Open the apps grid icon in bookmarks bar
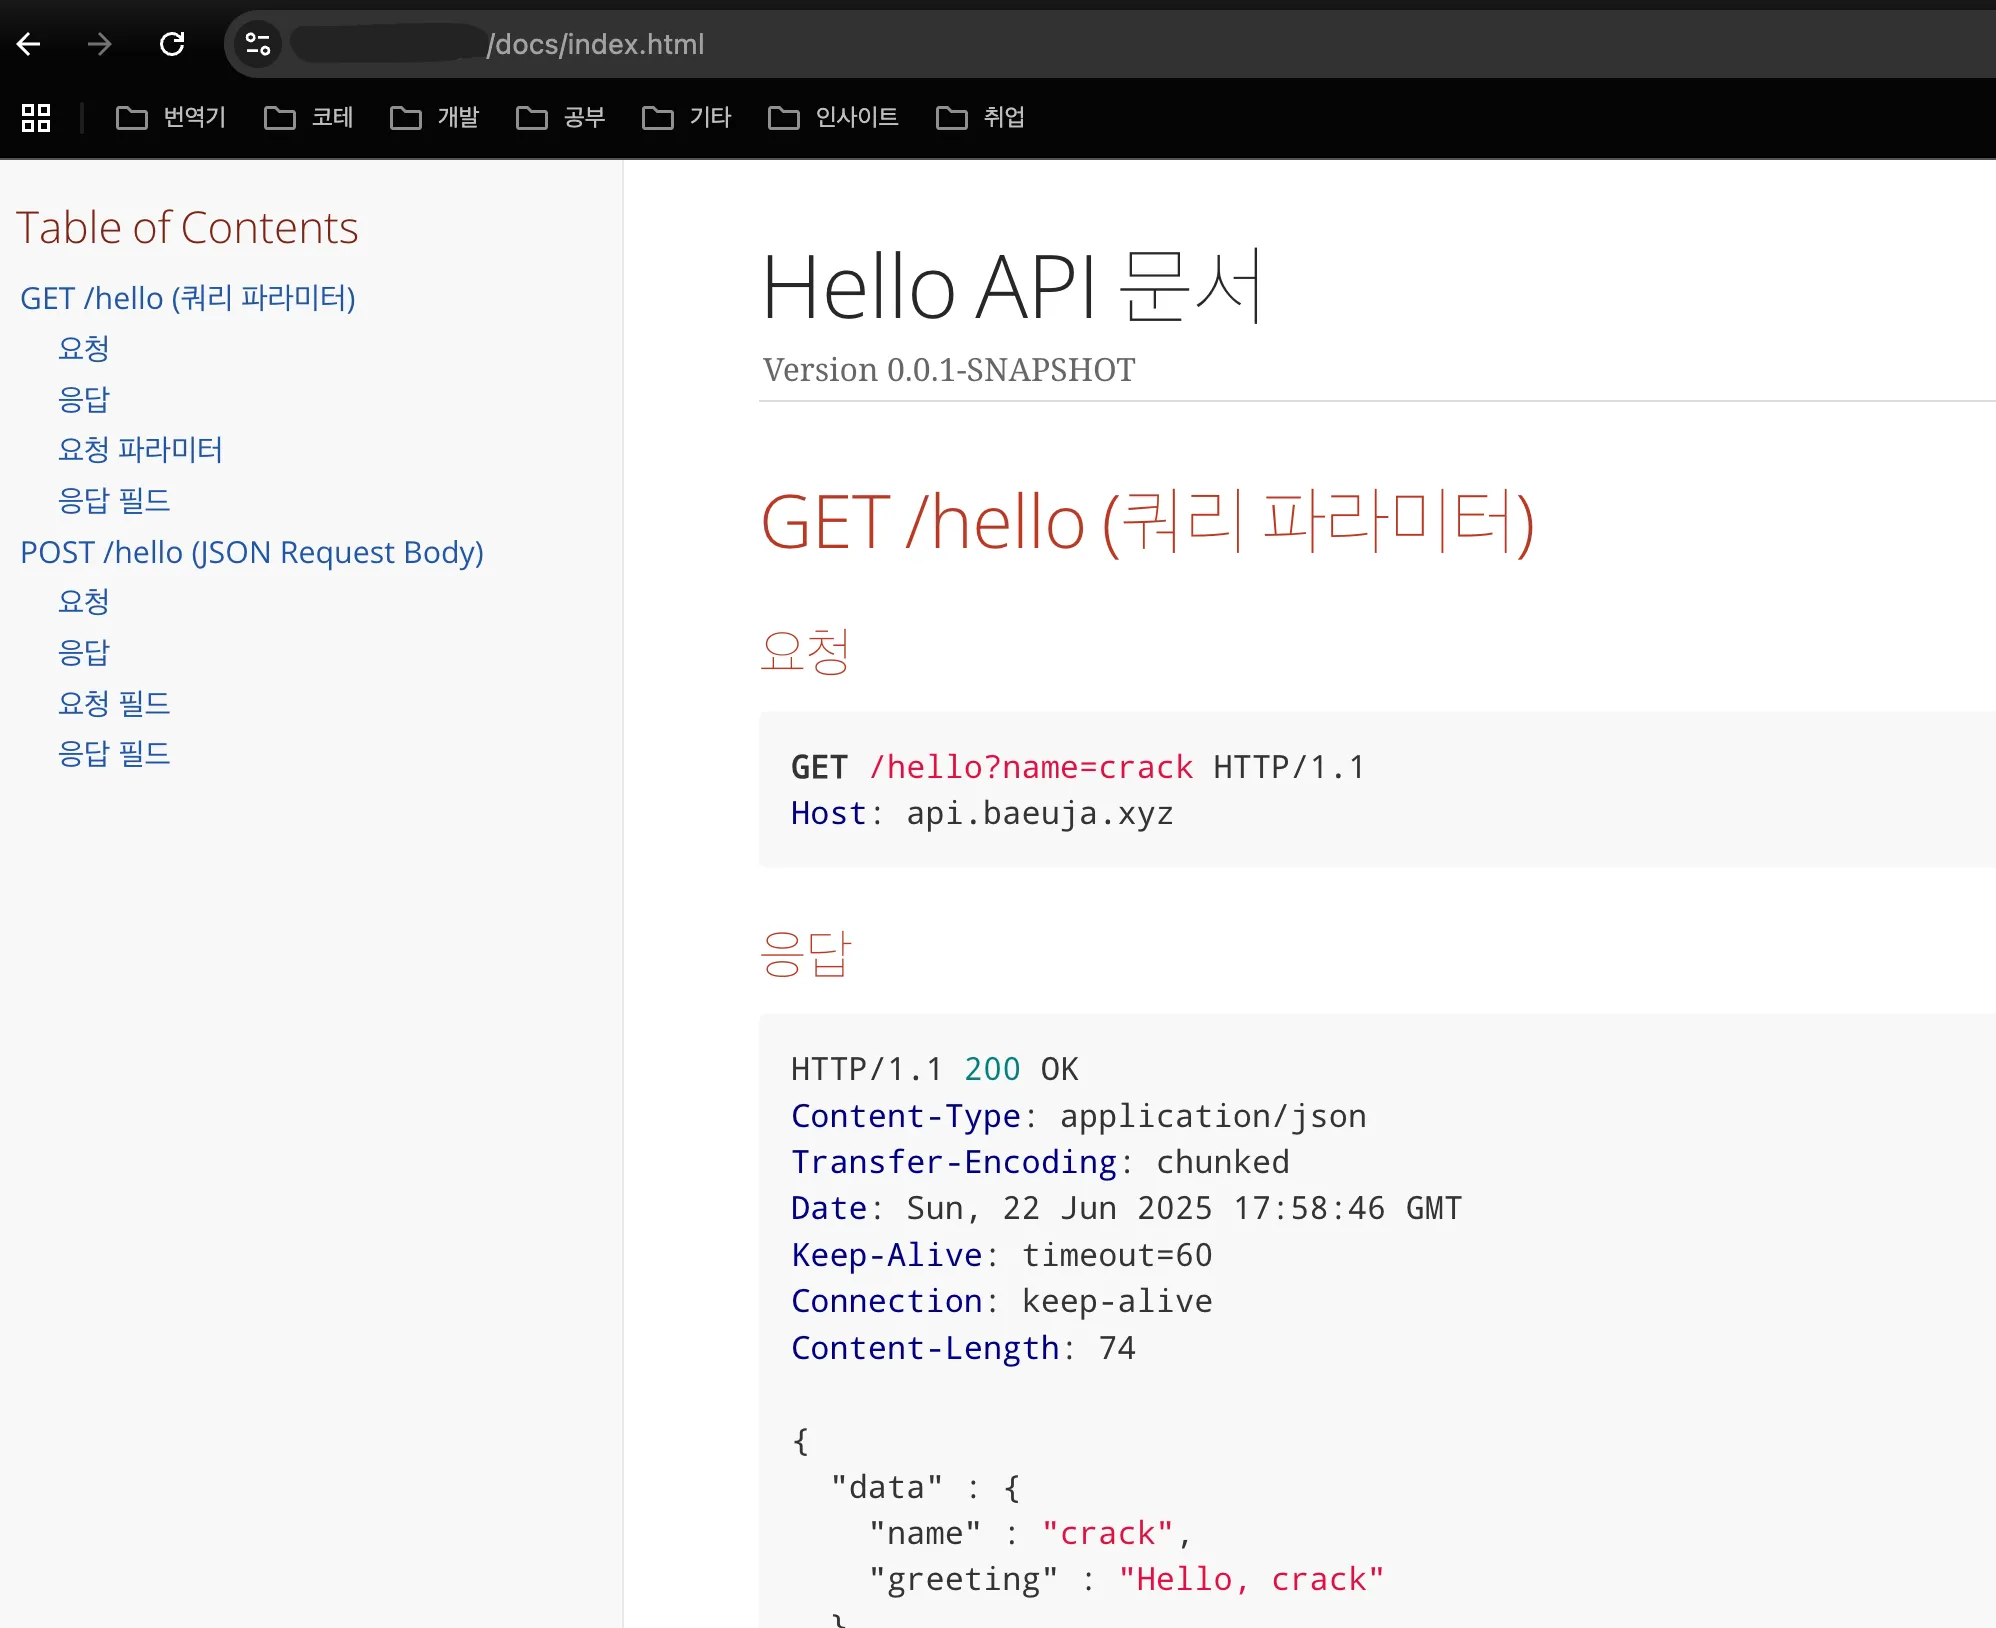This screenshot has width=1996, height=1628. 36,118
